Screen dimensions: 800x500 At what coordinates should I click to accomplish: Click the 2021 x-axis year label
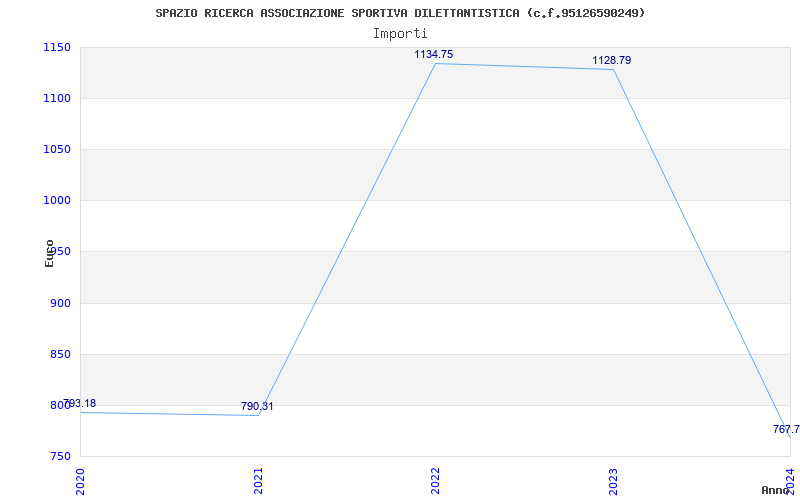pos(258,481)
